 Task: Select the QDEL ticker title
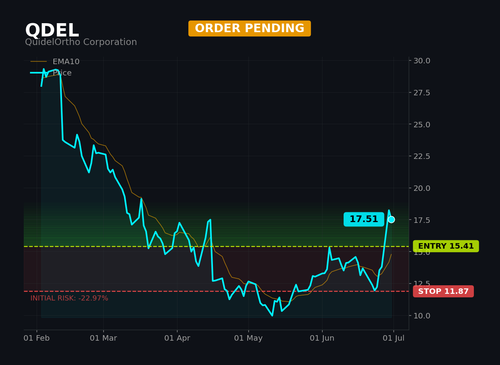[52, 30]
